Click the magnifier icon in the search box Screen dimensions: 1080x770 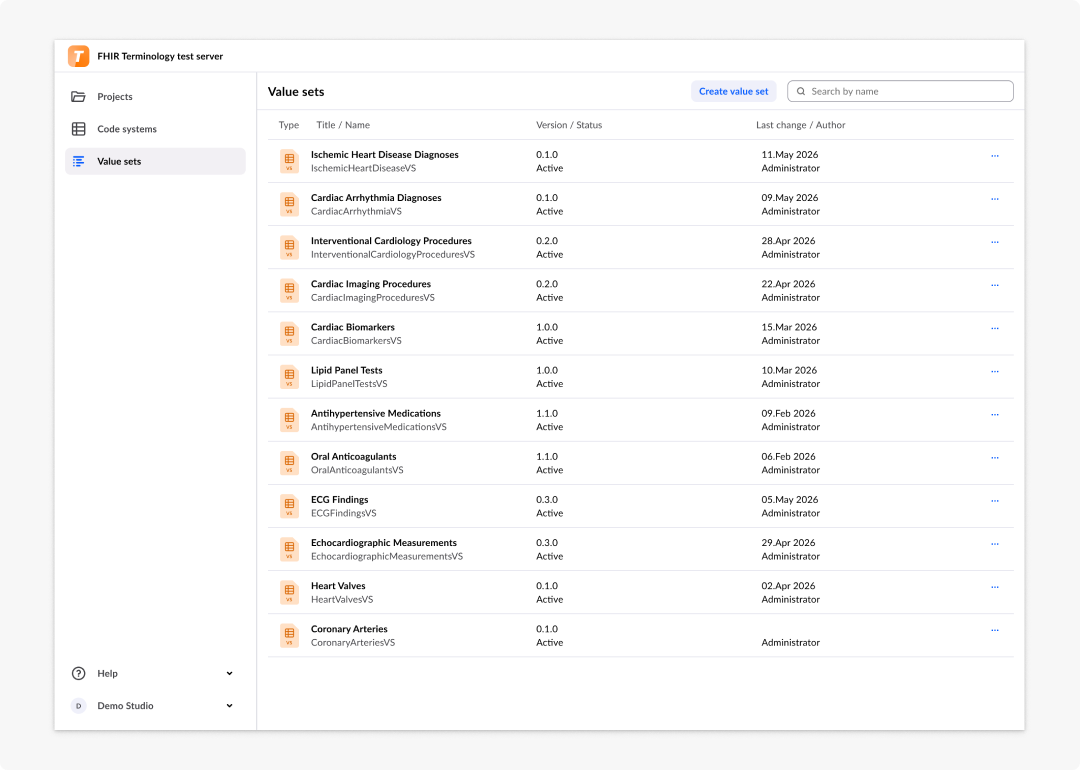click(801, 91)
